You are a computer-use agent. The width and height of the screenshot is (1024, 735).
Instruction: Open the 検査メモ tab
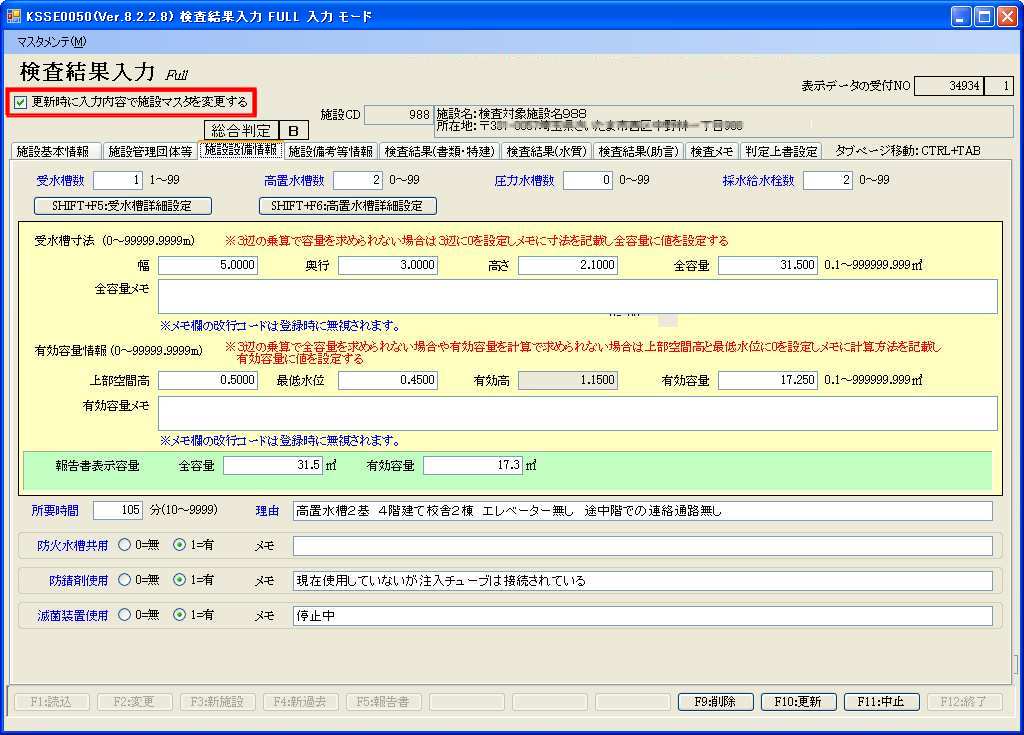coord(712,152)
